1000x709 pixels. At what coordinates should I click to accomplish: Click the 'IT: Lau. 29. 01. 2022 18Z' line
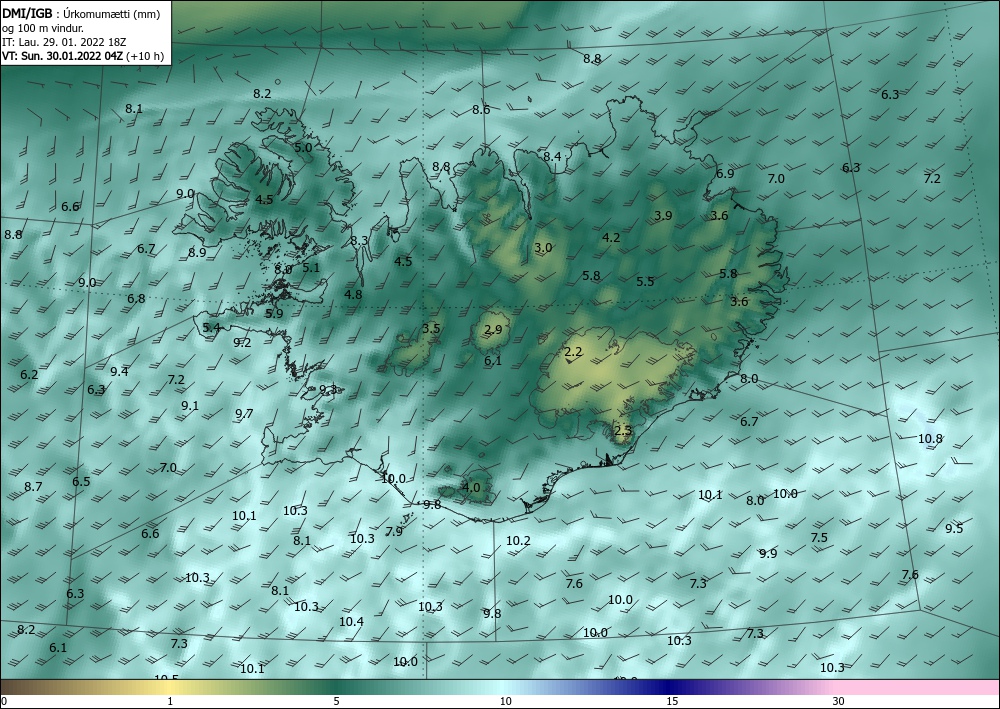coord(64,42)
